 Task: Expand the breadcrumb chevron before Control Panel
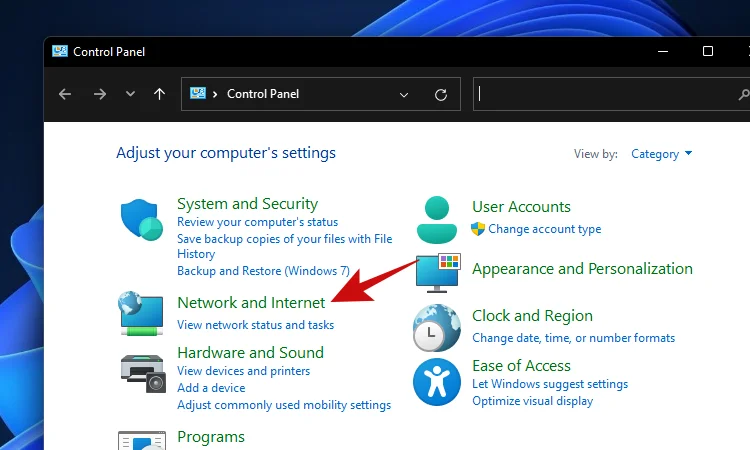(215, 94)
